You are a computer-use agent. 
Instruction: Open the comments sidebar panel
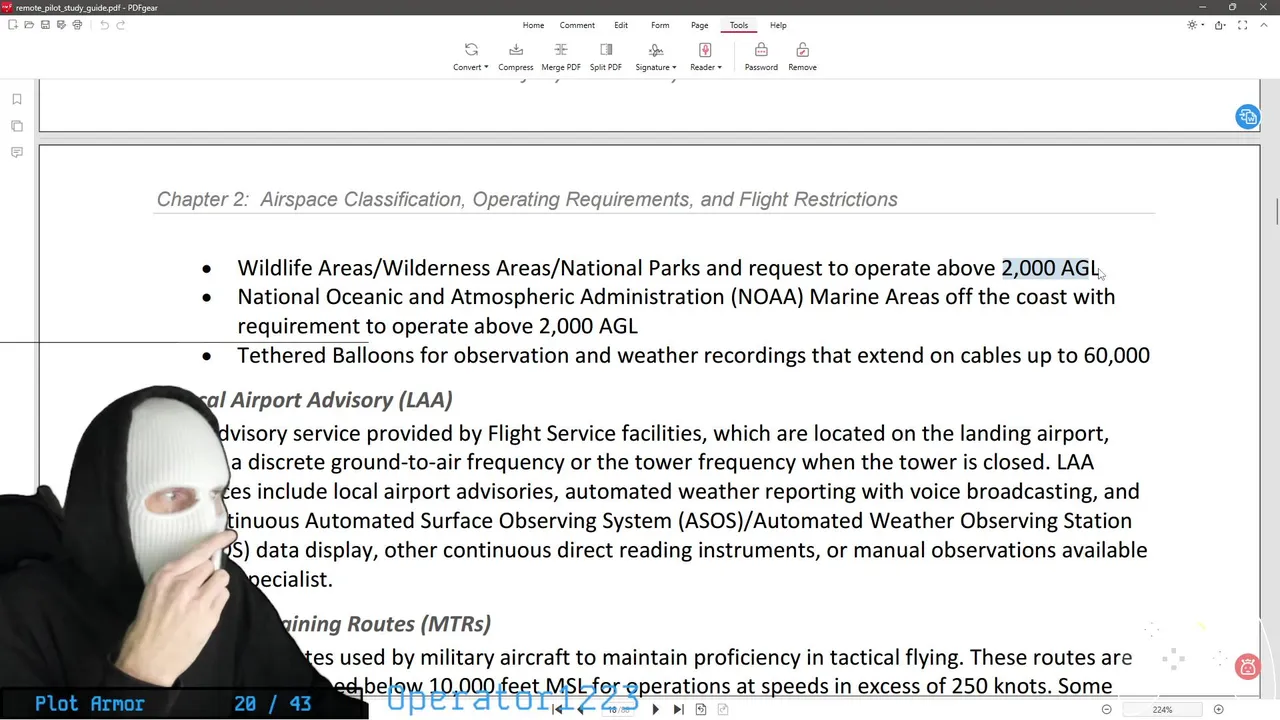tap(17, 152)
